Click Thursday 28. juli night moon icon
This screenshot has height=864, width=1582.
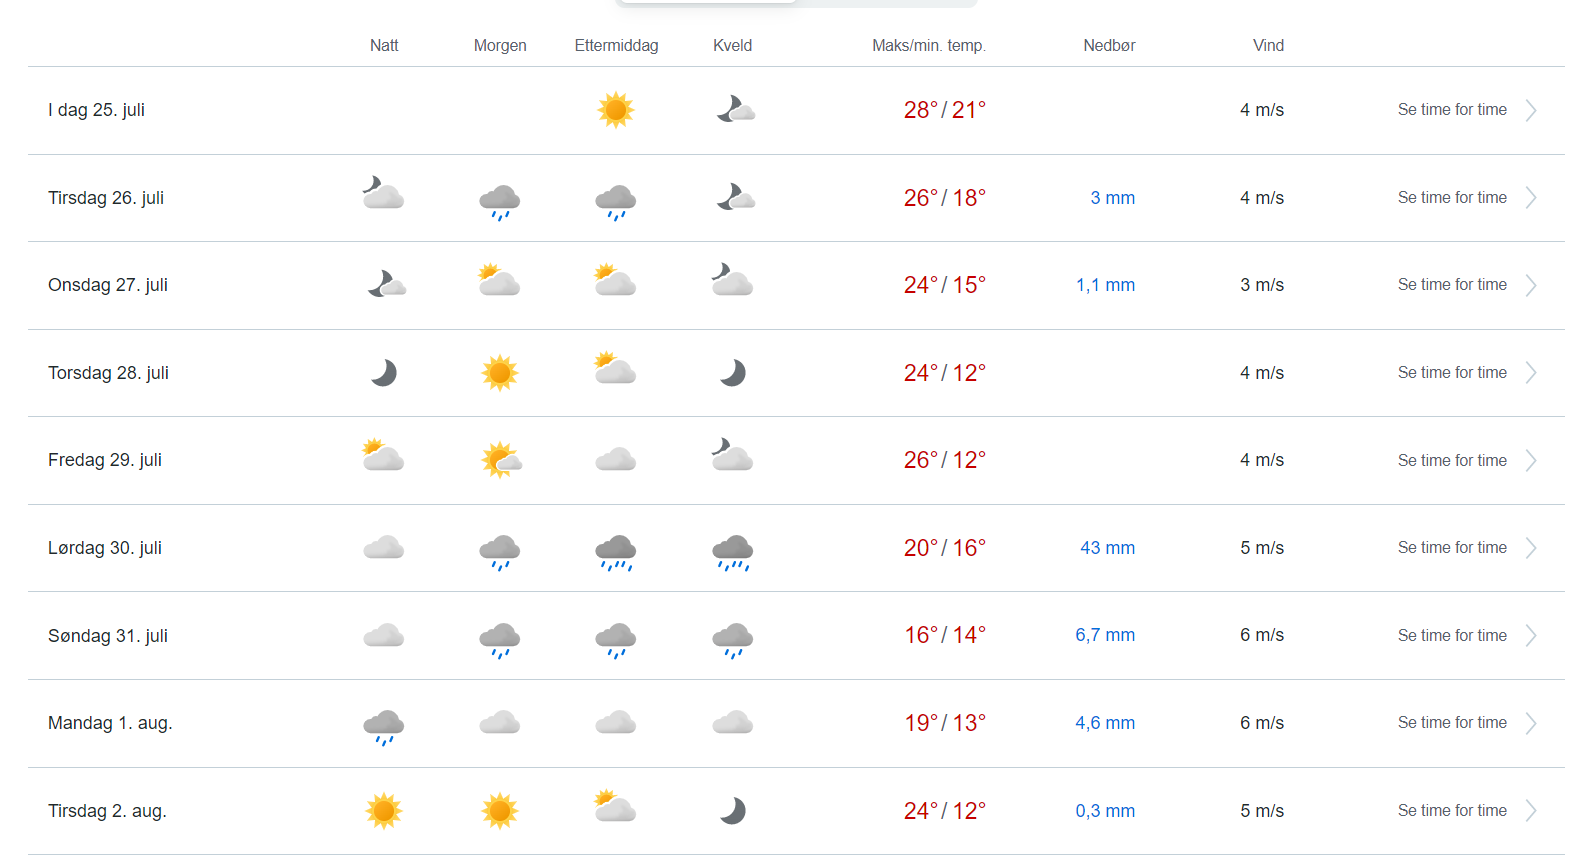pyautogui.click(x=384, y=373)
